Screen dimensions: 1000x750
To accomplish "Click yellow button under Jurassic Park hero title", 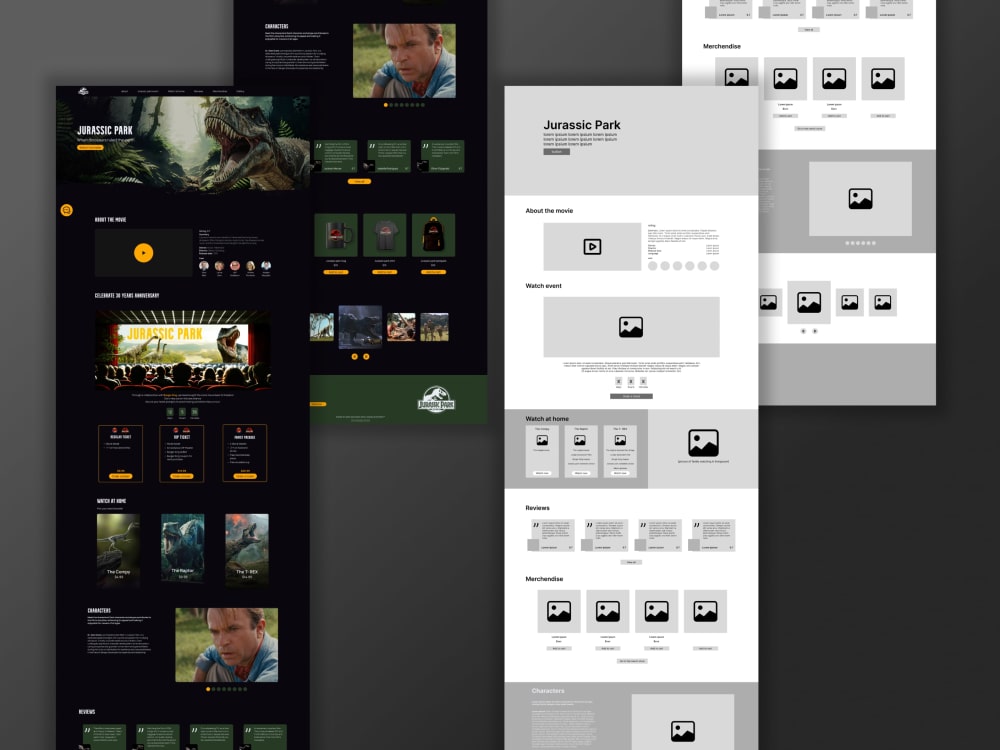I will coord(90,147).
